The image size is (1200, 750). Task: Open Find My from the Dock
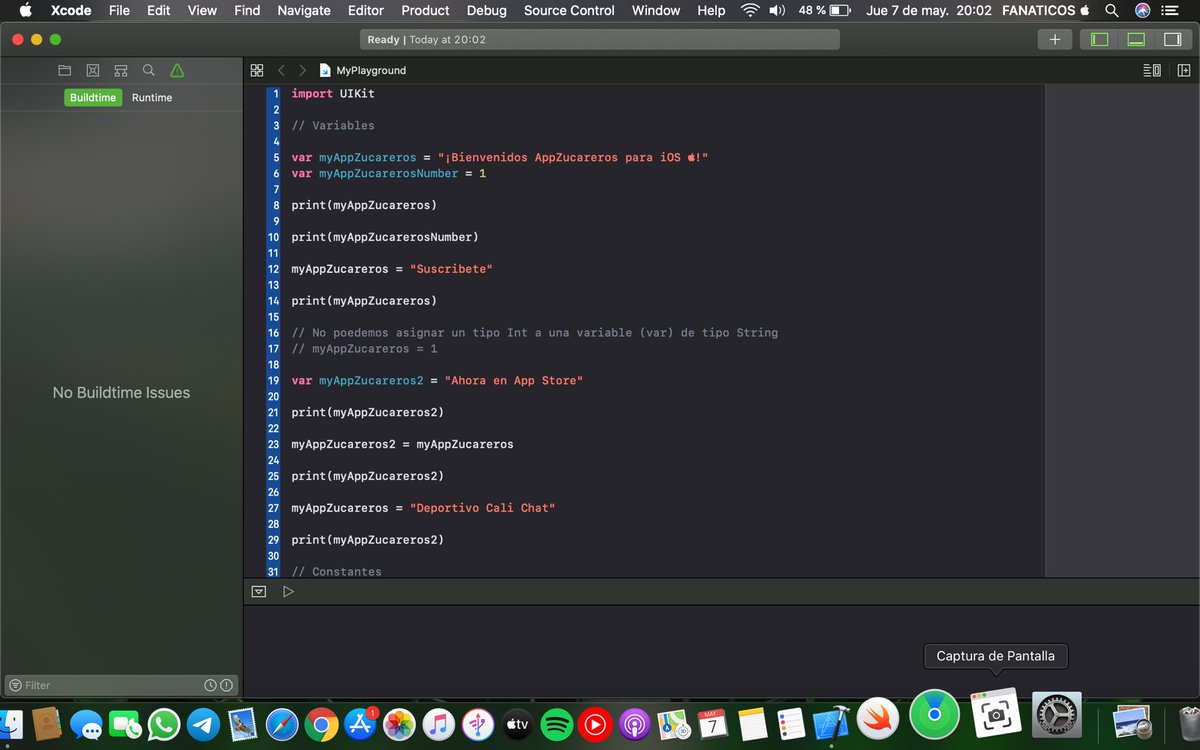[935, 715]
